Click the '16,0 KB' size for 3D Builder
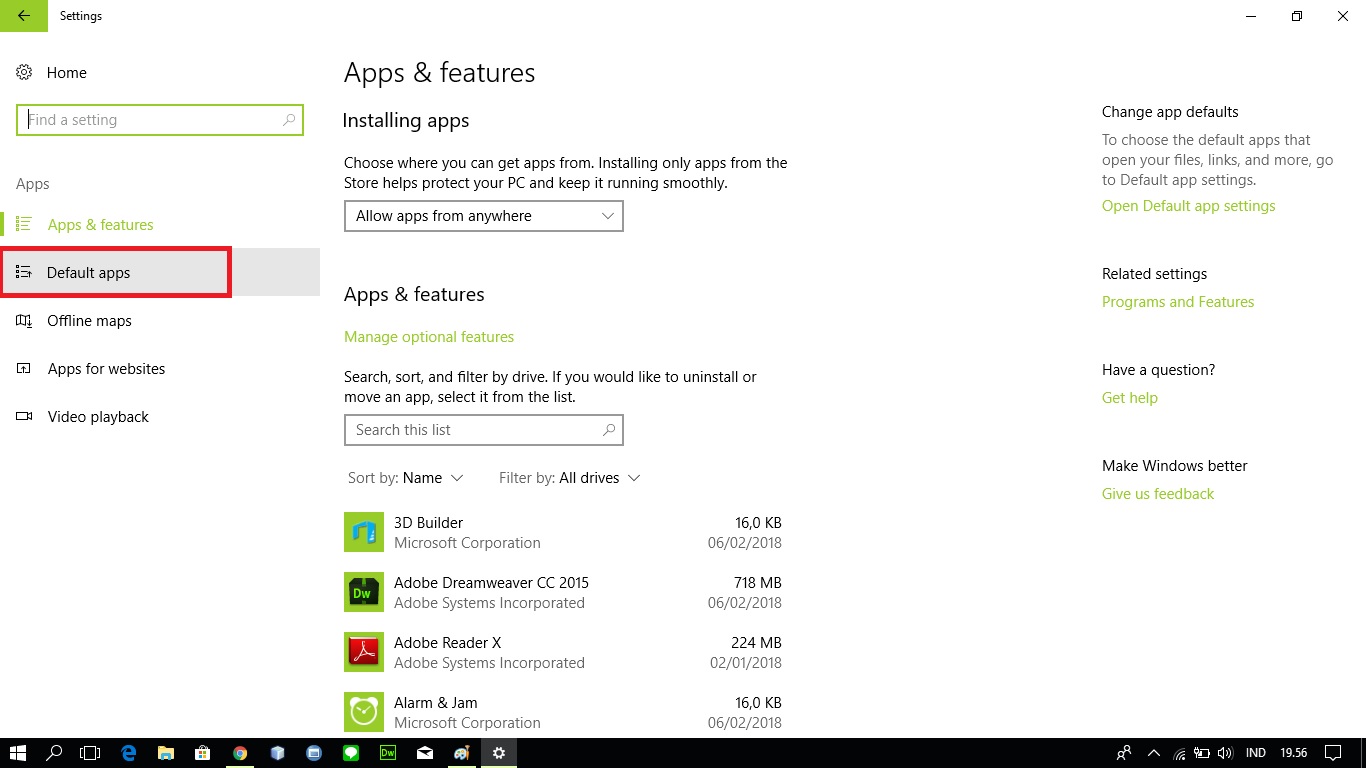 click(758, 523)
